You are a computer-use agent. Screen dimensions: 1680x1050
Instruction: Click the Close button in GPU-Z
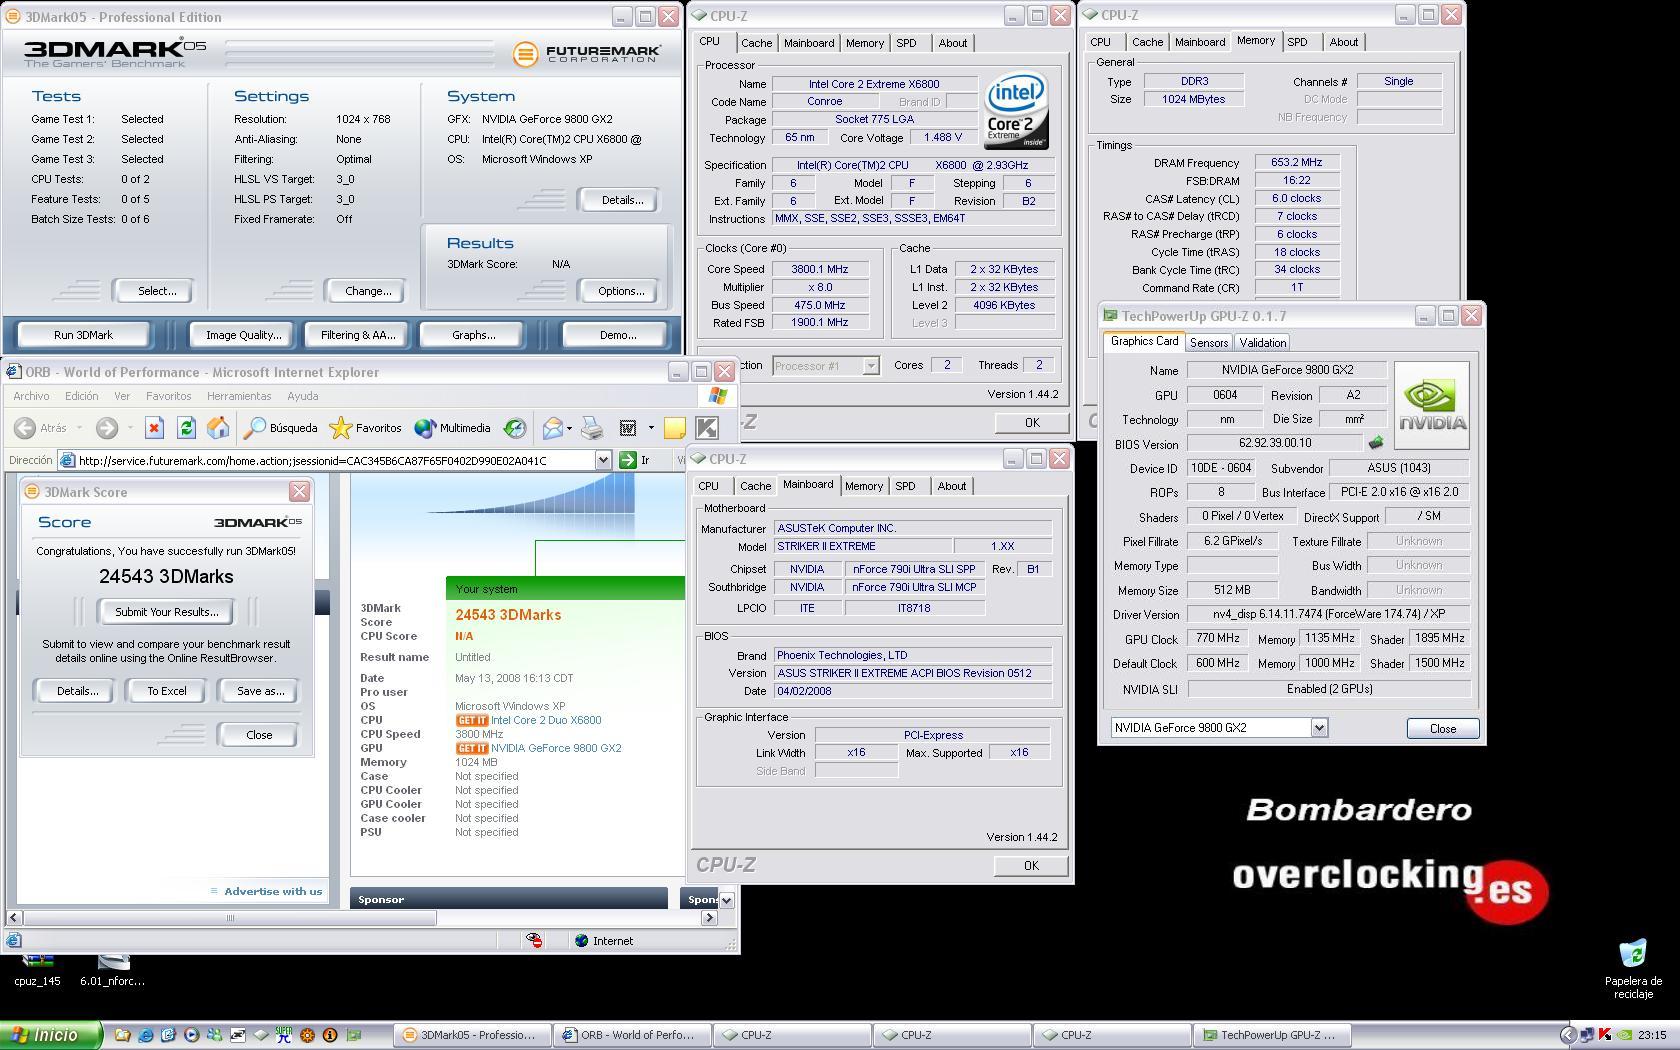click(x=1442, y=728)
